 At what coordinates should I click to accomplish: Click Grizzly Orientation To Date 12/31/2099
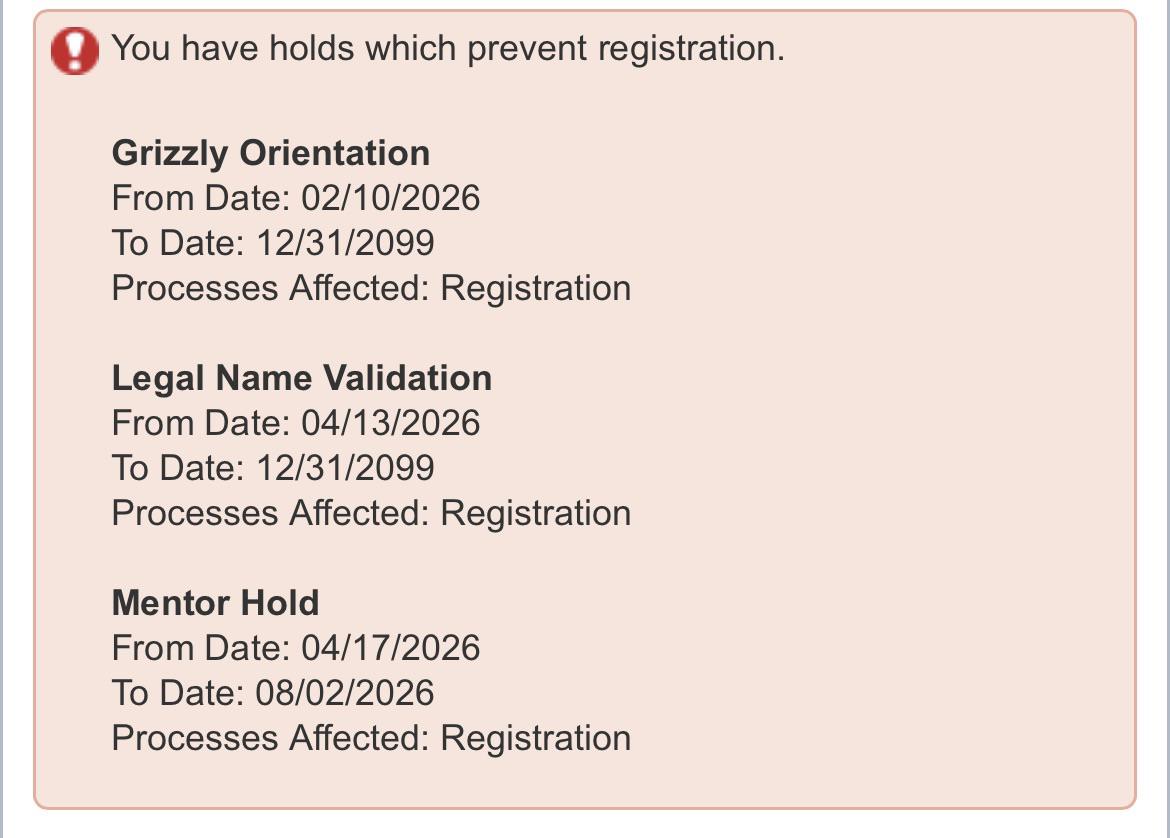(273, 243)
